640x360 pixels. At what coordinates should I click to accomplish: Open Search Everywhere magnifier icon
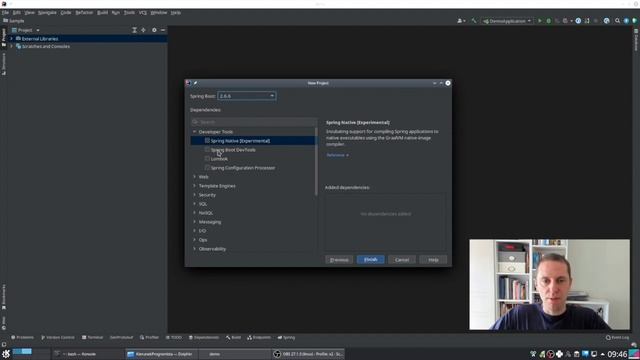click(617, 21)
